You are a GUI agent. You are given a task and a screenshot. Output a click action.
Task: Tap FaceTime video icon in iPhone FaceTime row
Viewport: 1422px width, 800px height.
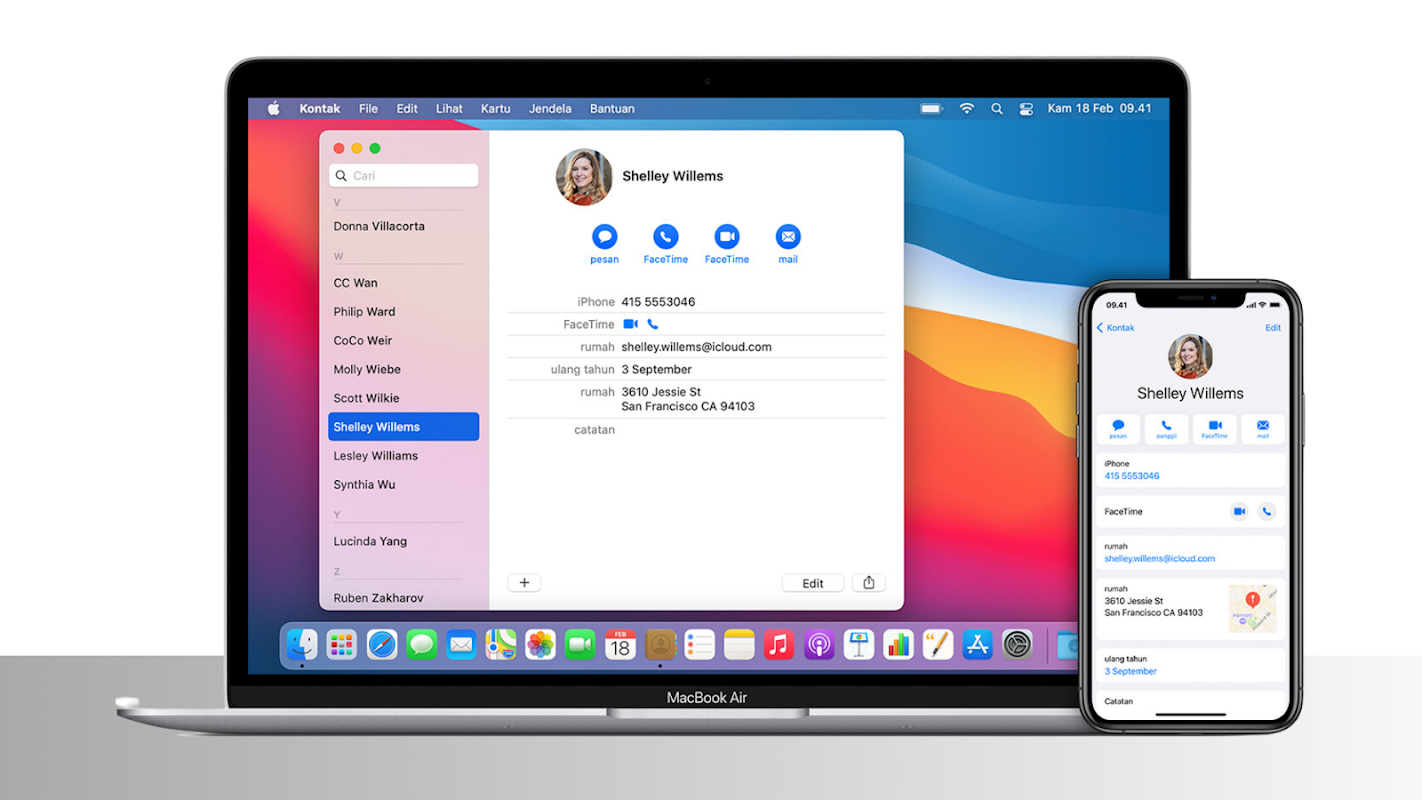click(x=1239, y=511)
